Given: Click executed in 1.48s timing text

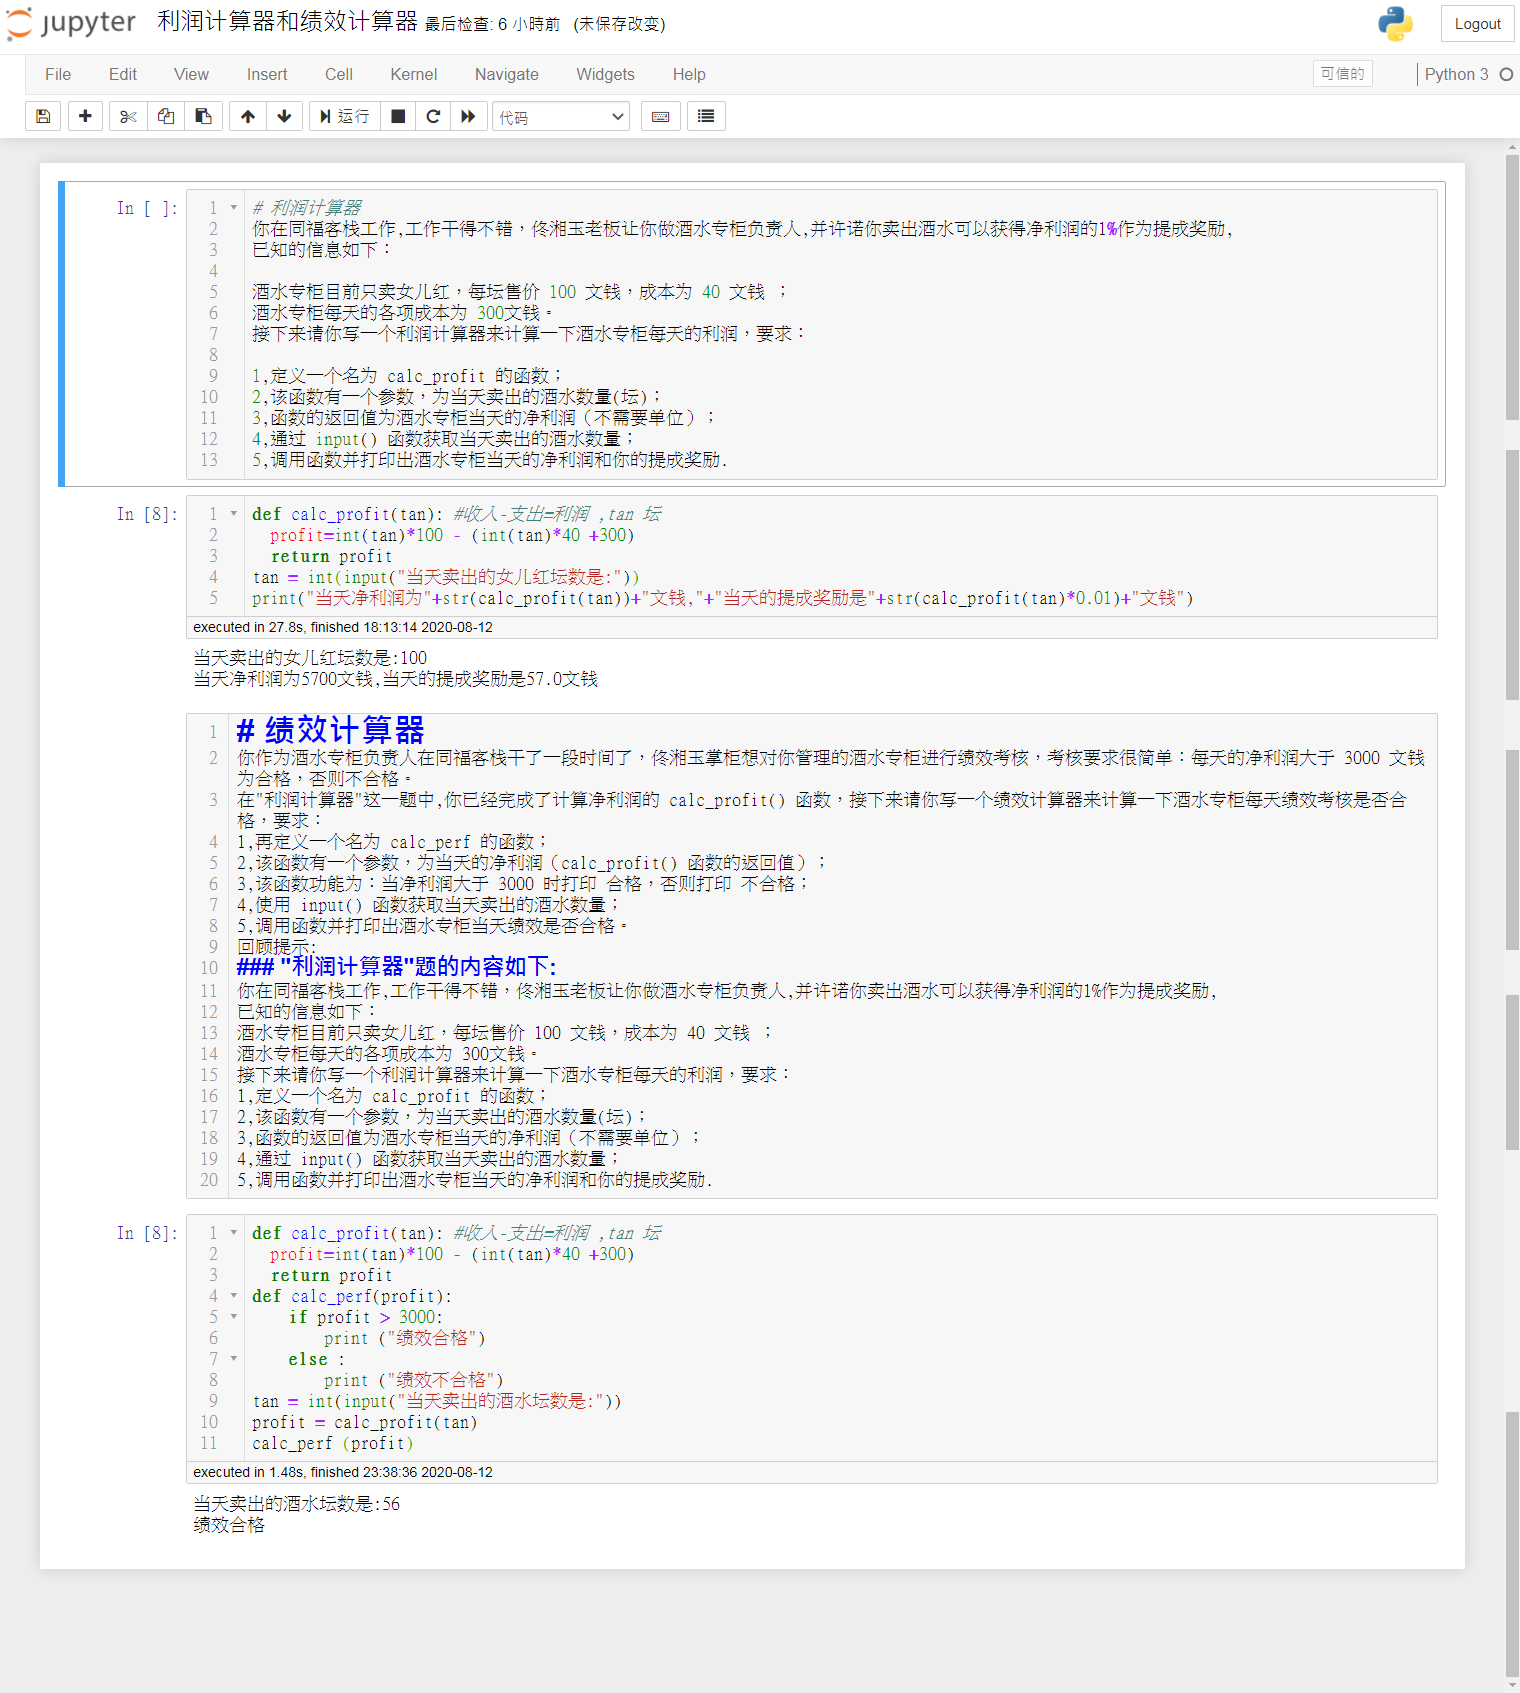Looking at the screenshot, I should (x=343, y=1472).
